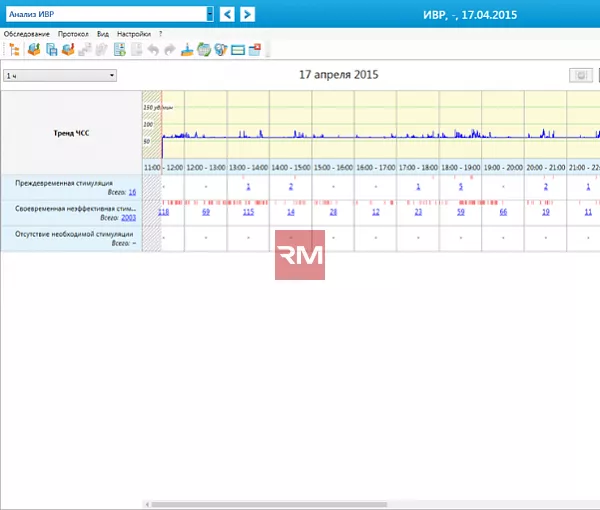This screenshot has width=600, height=510.
Task: Open the Настройки menu
Action: [x=134, y=34]
